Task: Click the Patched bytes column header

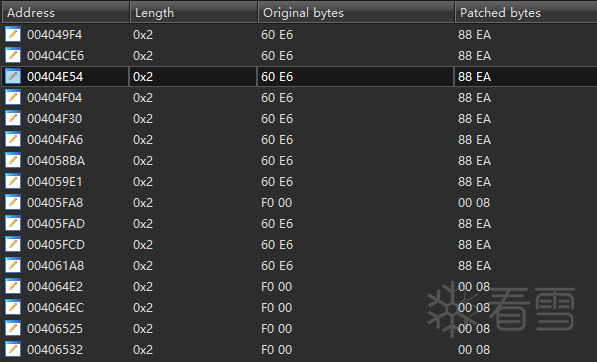Action: click(x=526, y=13)
